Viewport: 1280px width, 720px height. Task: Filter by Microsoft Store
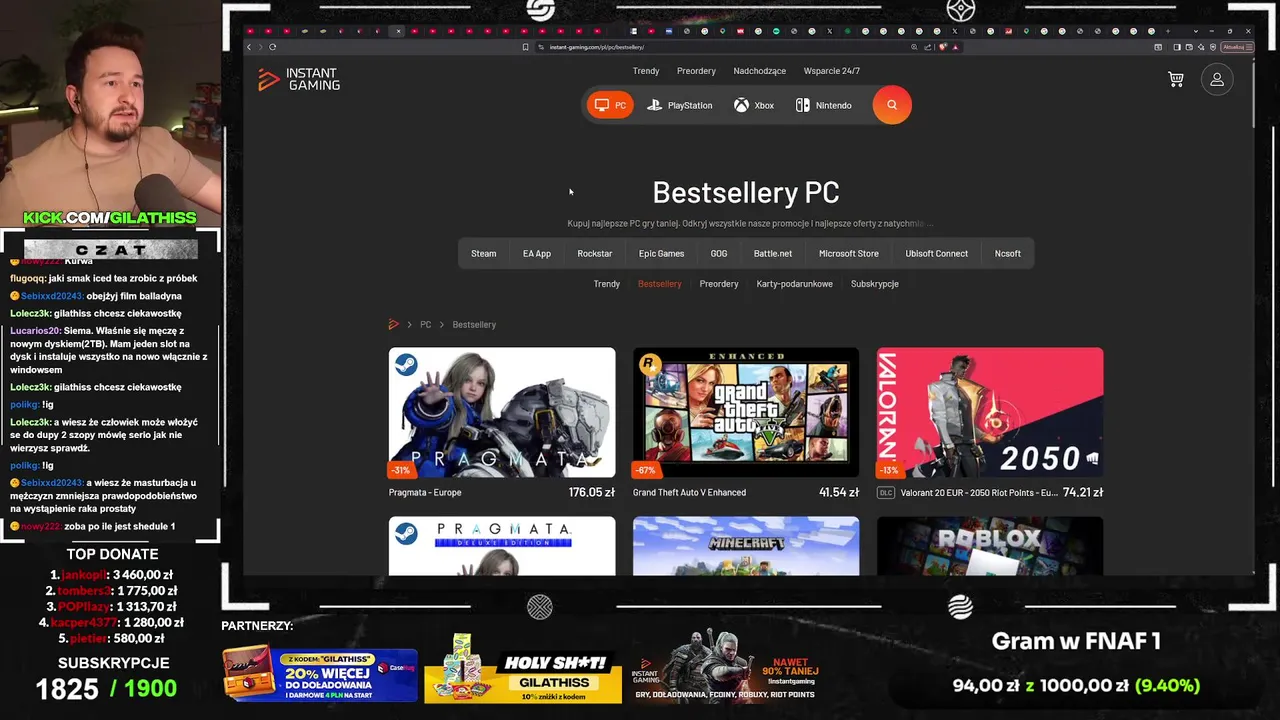[x=849, y=254]
